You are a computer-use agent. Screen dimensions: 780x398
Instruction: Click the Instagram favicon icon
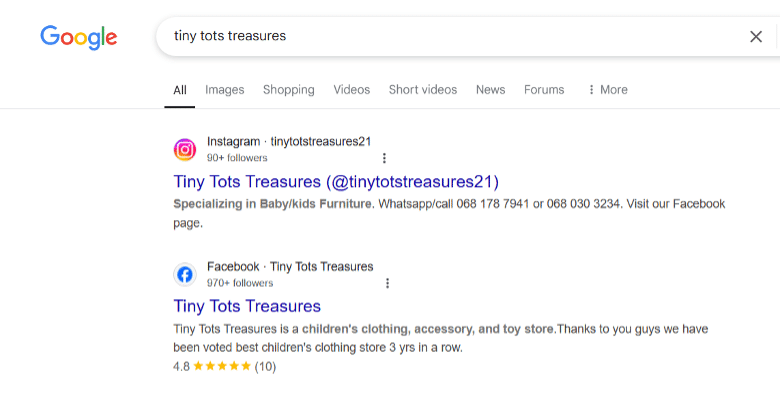click(x=185, y=150)
